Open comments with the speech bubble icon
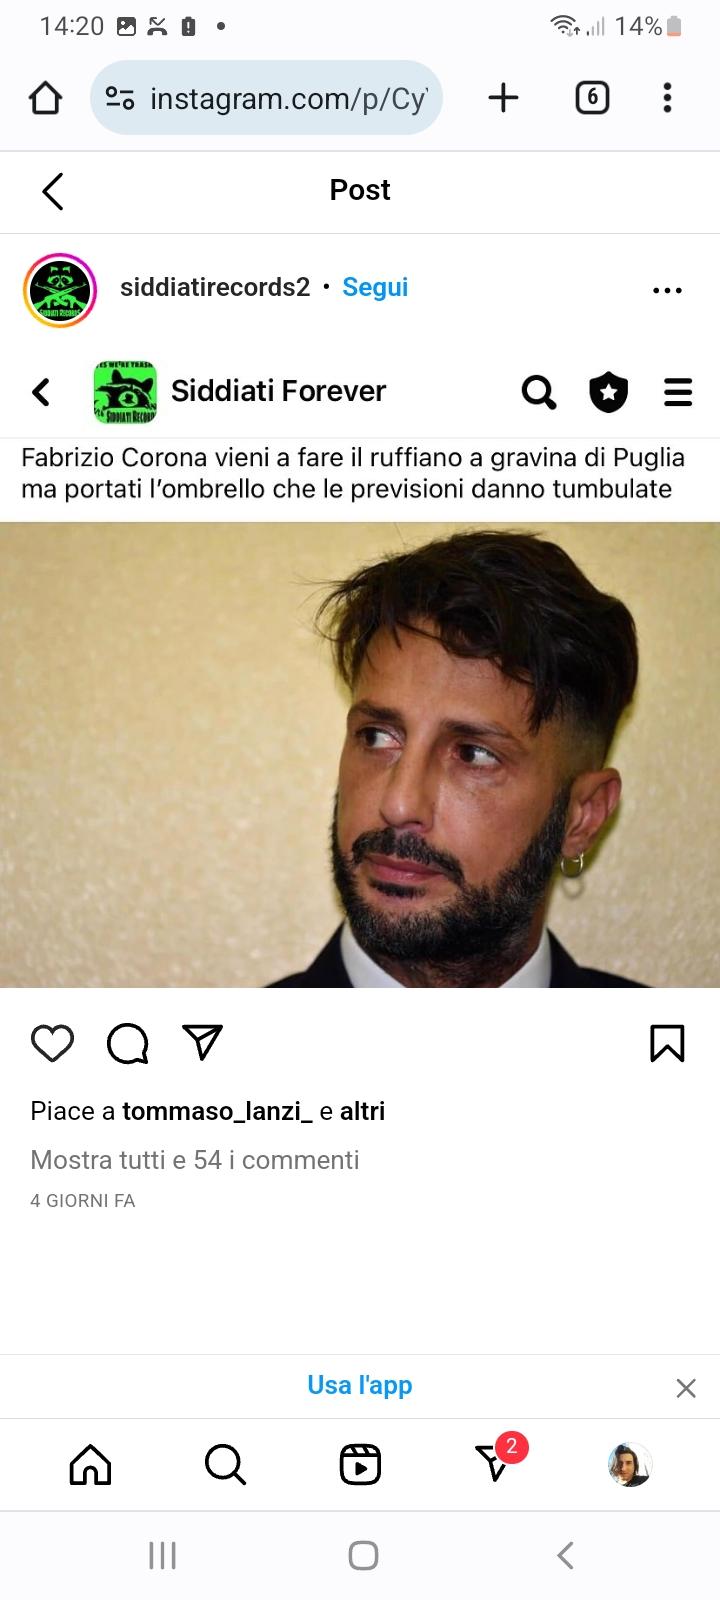 [x=128, y=1043]
